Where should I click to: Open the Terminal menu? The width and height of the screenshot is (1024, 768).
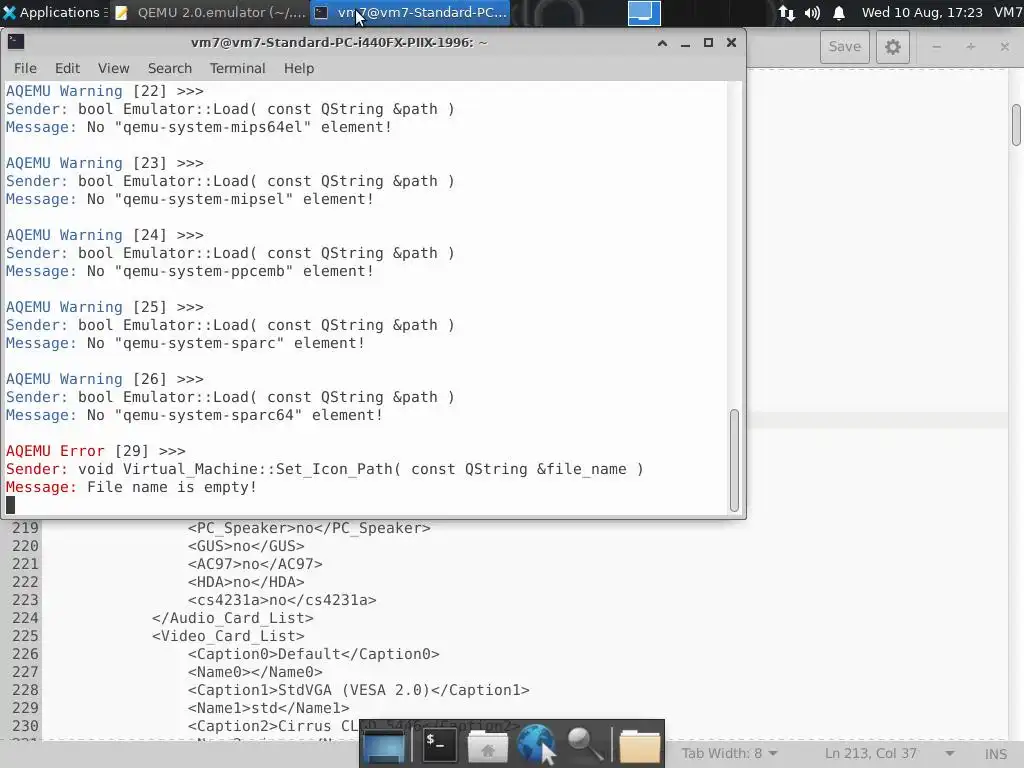point(237,68)
